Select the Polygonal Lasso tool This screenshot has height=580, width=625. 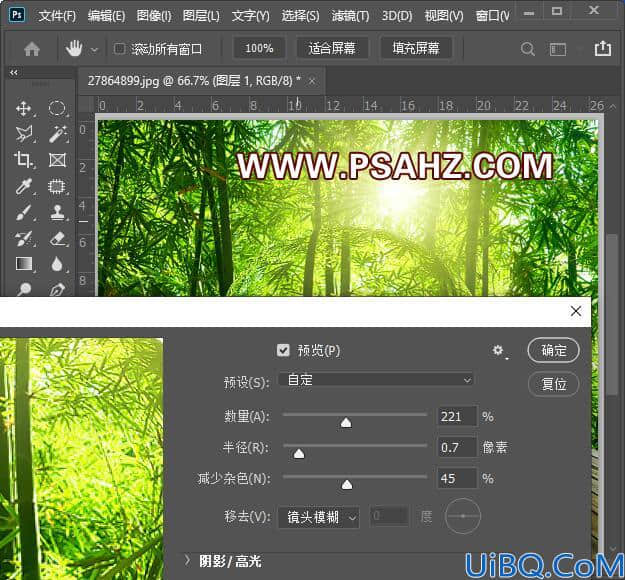pyautogui.click(x=24, y=134)
